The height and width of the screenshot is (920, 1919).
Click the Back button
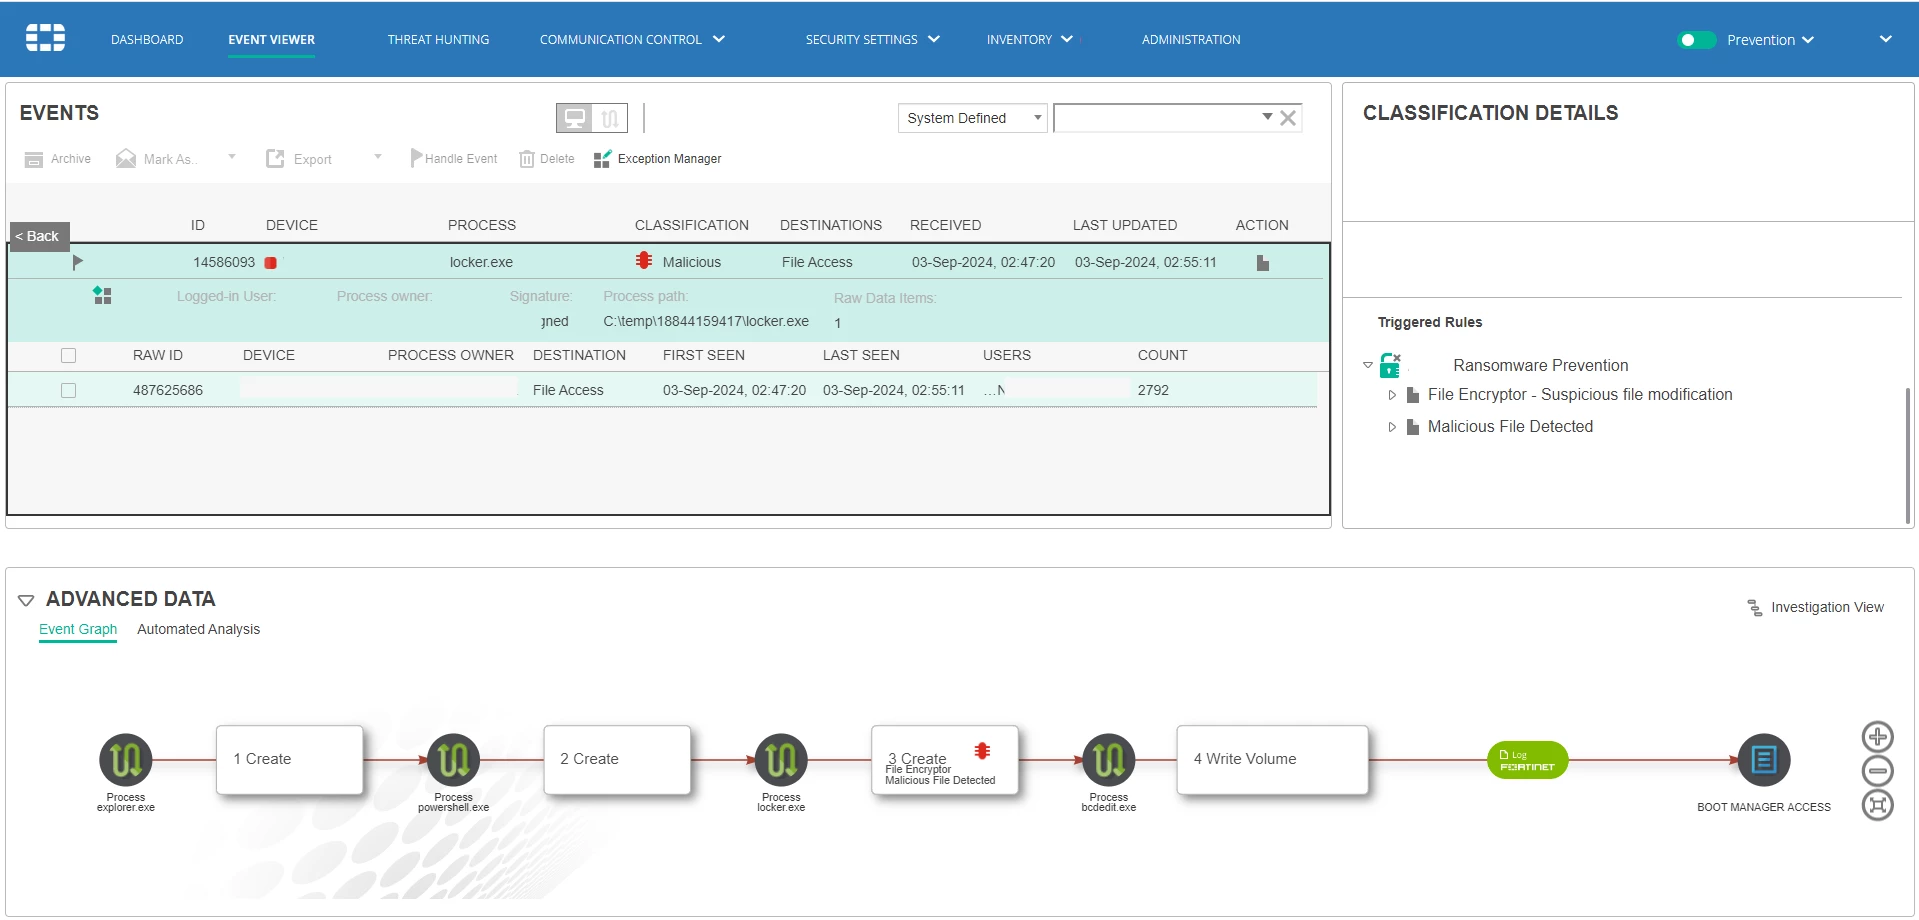39,236
